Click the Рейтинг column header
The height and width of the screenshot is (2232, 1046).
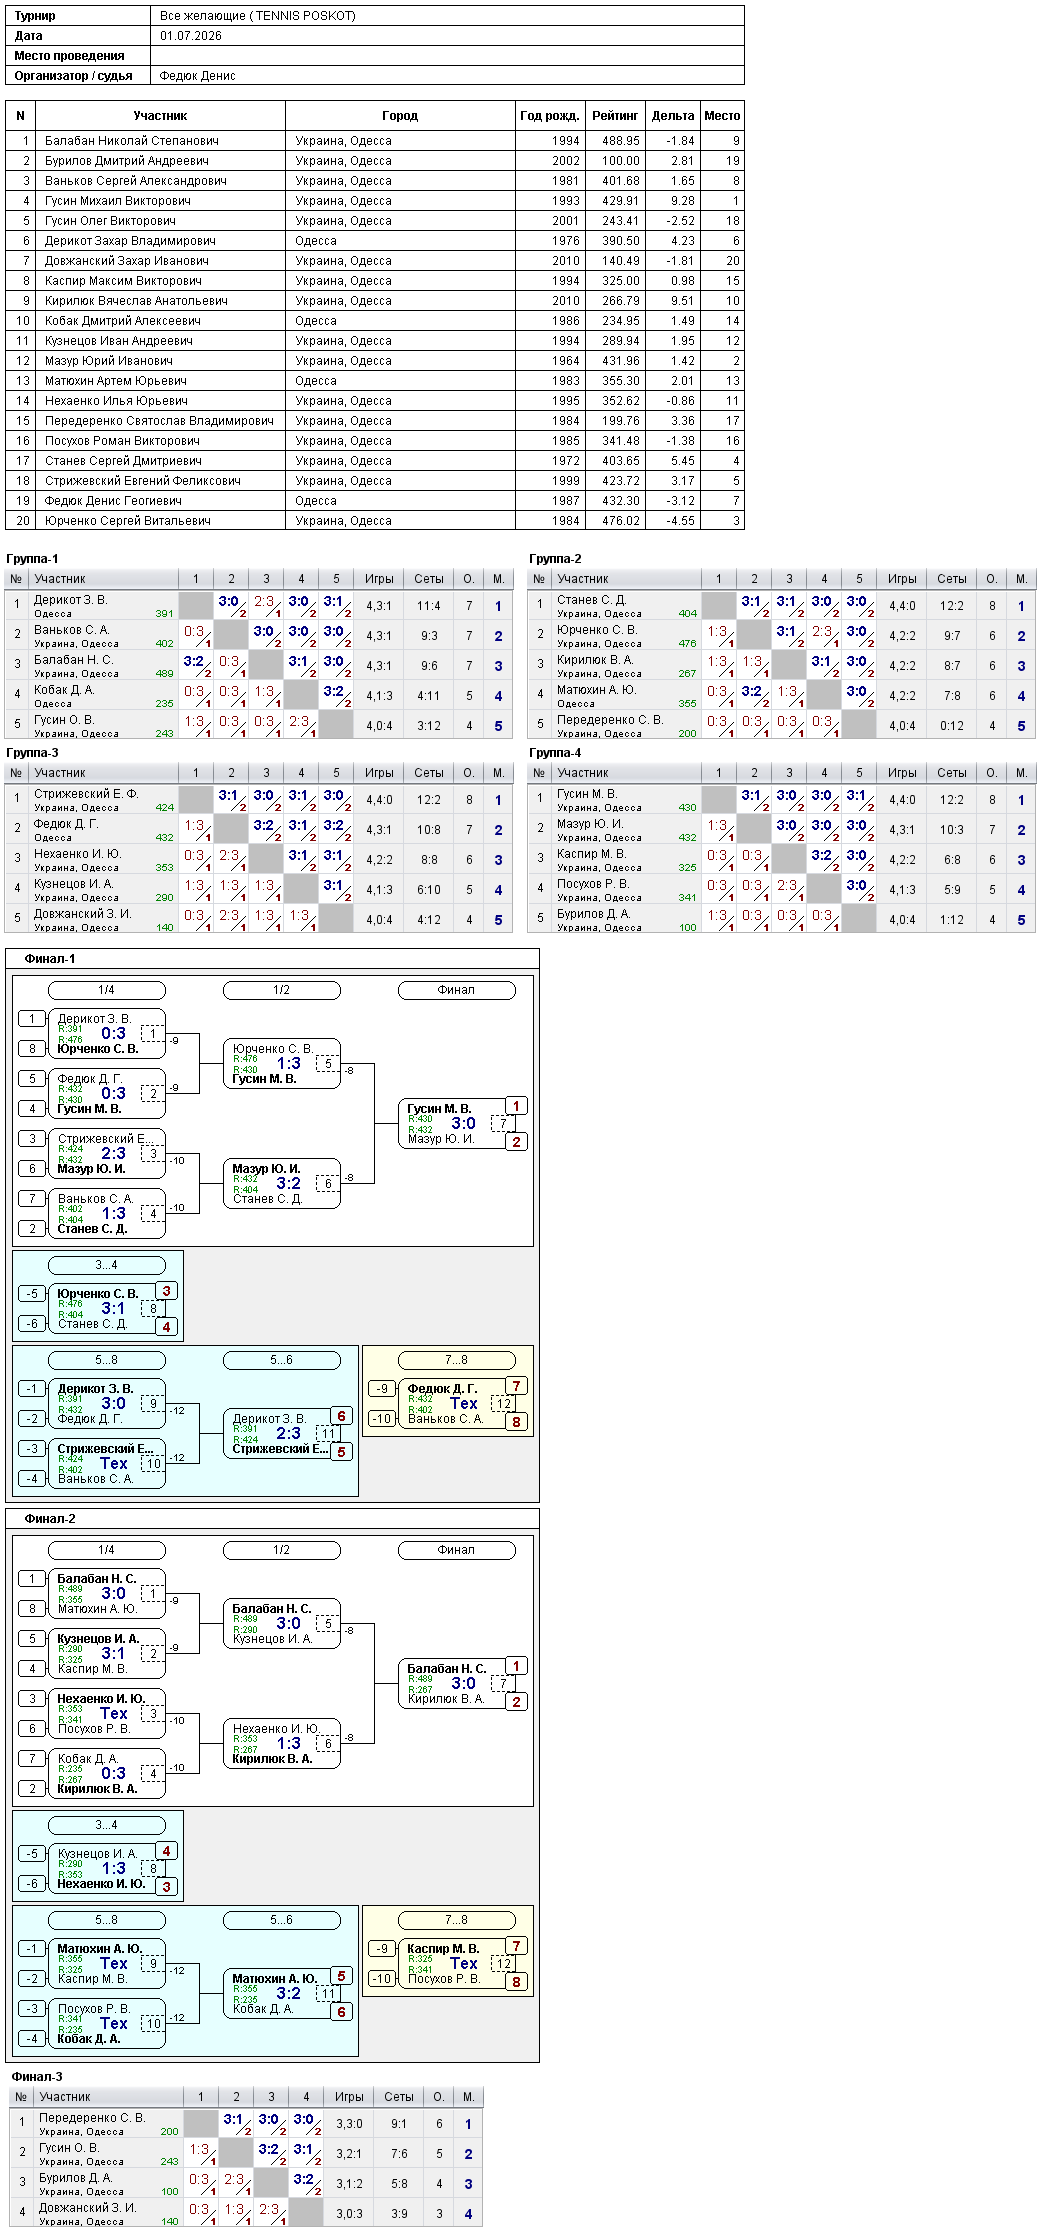pos(615,116)
